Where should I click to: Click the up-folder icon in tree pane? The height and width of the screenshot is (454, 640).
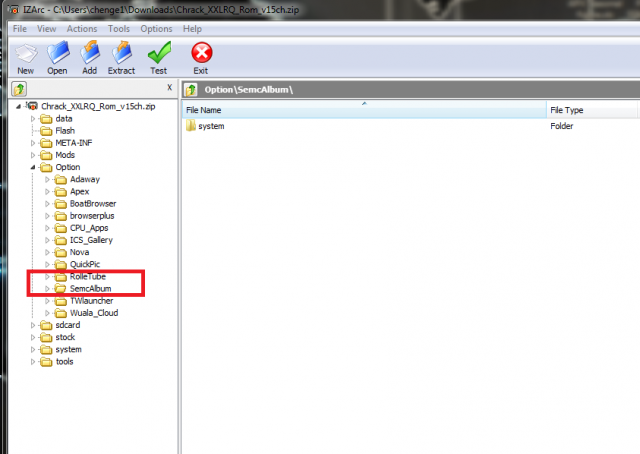point(19,89)
